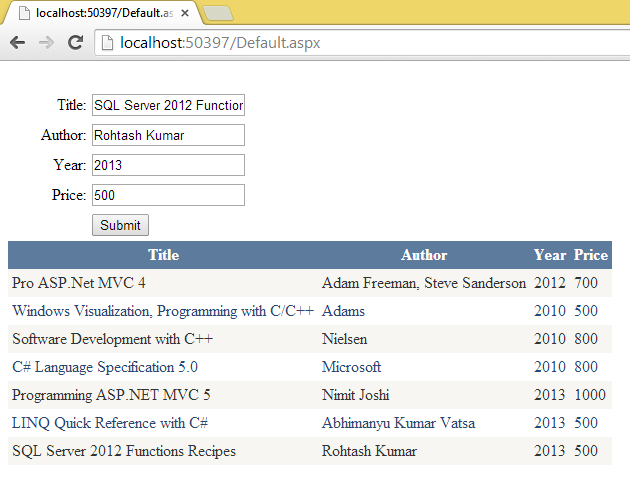Focus the Title text field

168,106
